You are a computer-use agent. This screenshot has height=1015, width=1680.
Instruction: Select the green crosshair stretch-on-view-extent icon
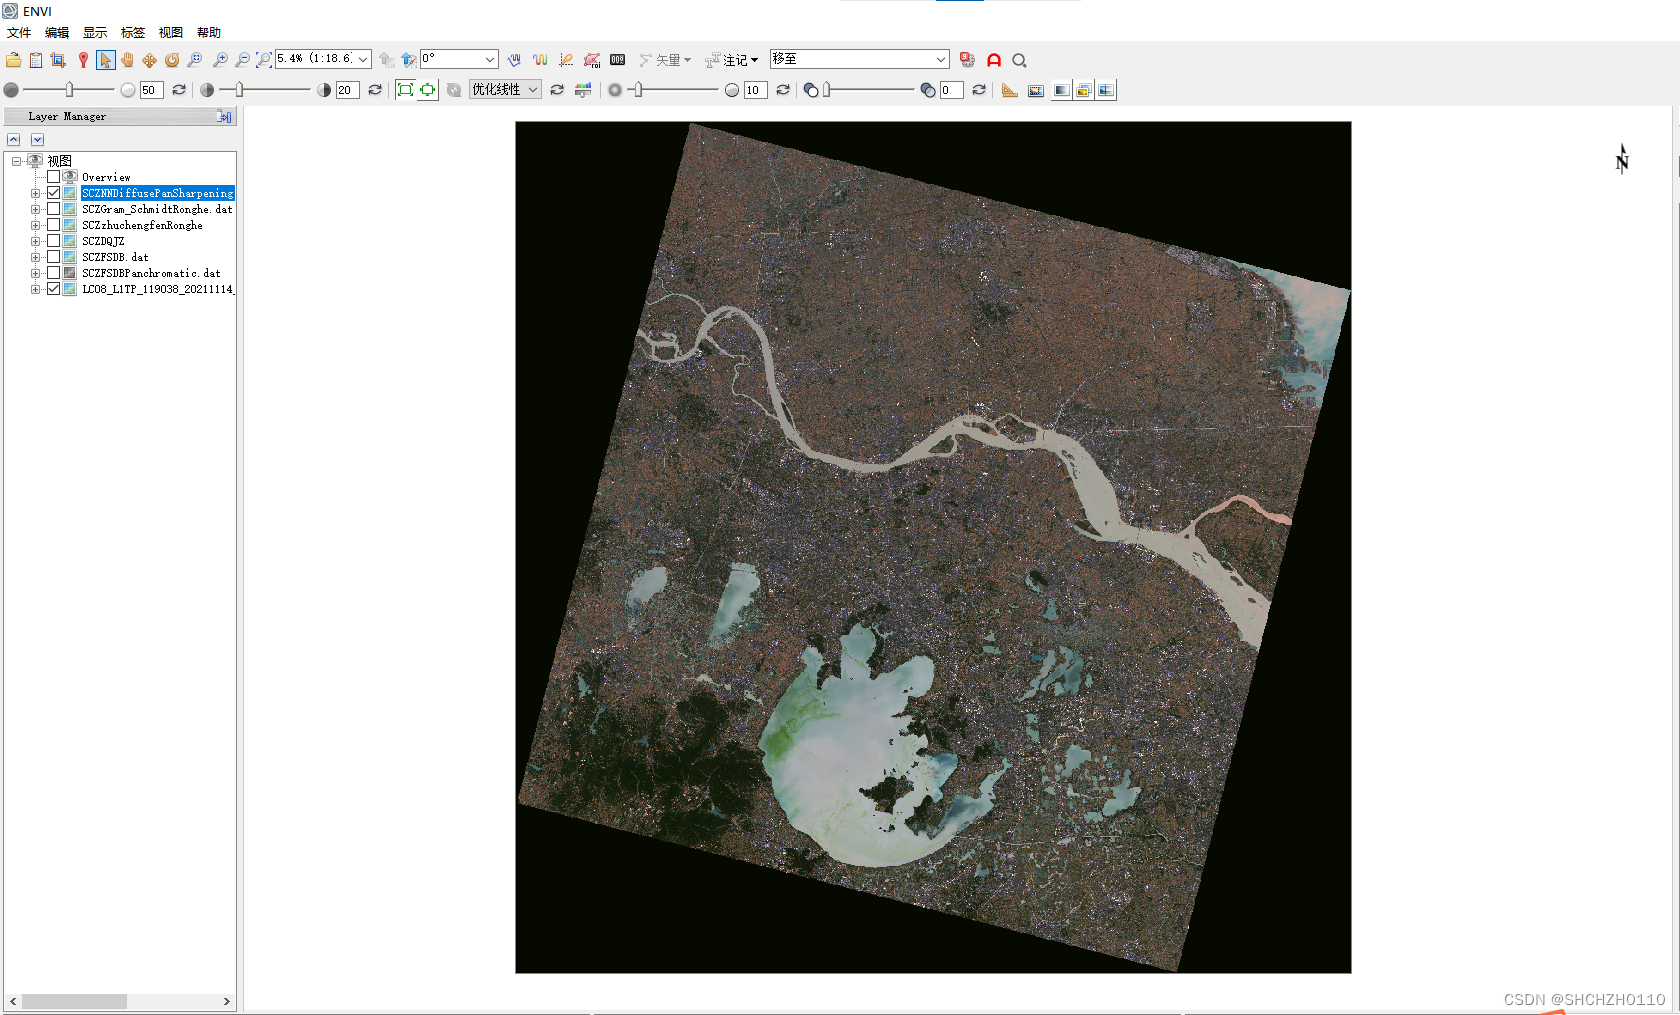tap(428, 90)
